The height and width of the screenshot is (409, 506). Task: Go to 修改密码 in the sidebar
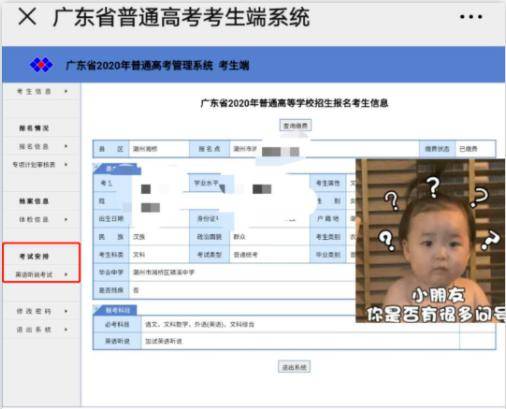34,311
